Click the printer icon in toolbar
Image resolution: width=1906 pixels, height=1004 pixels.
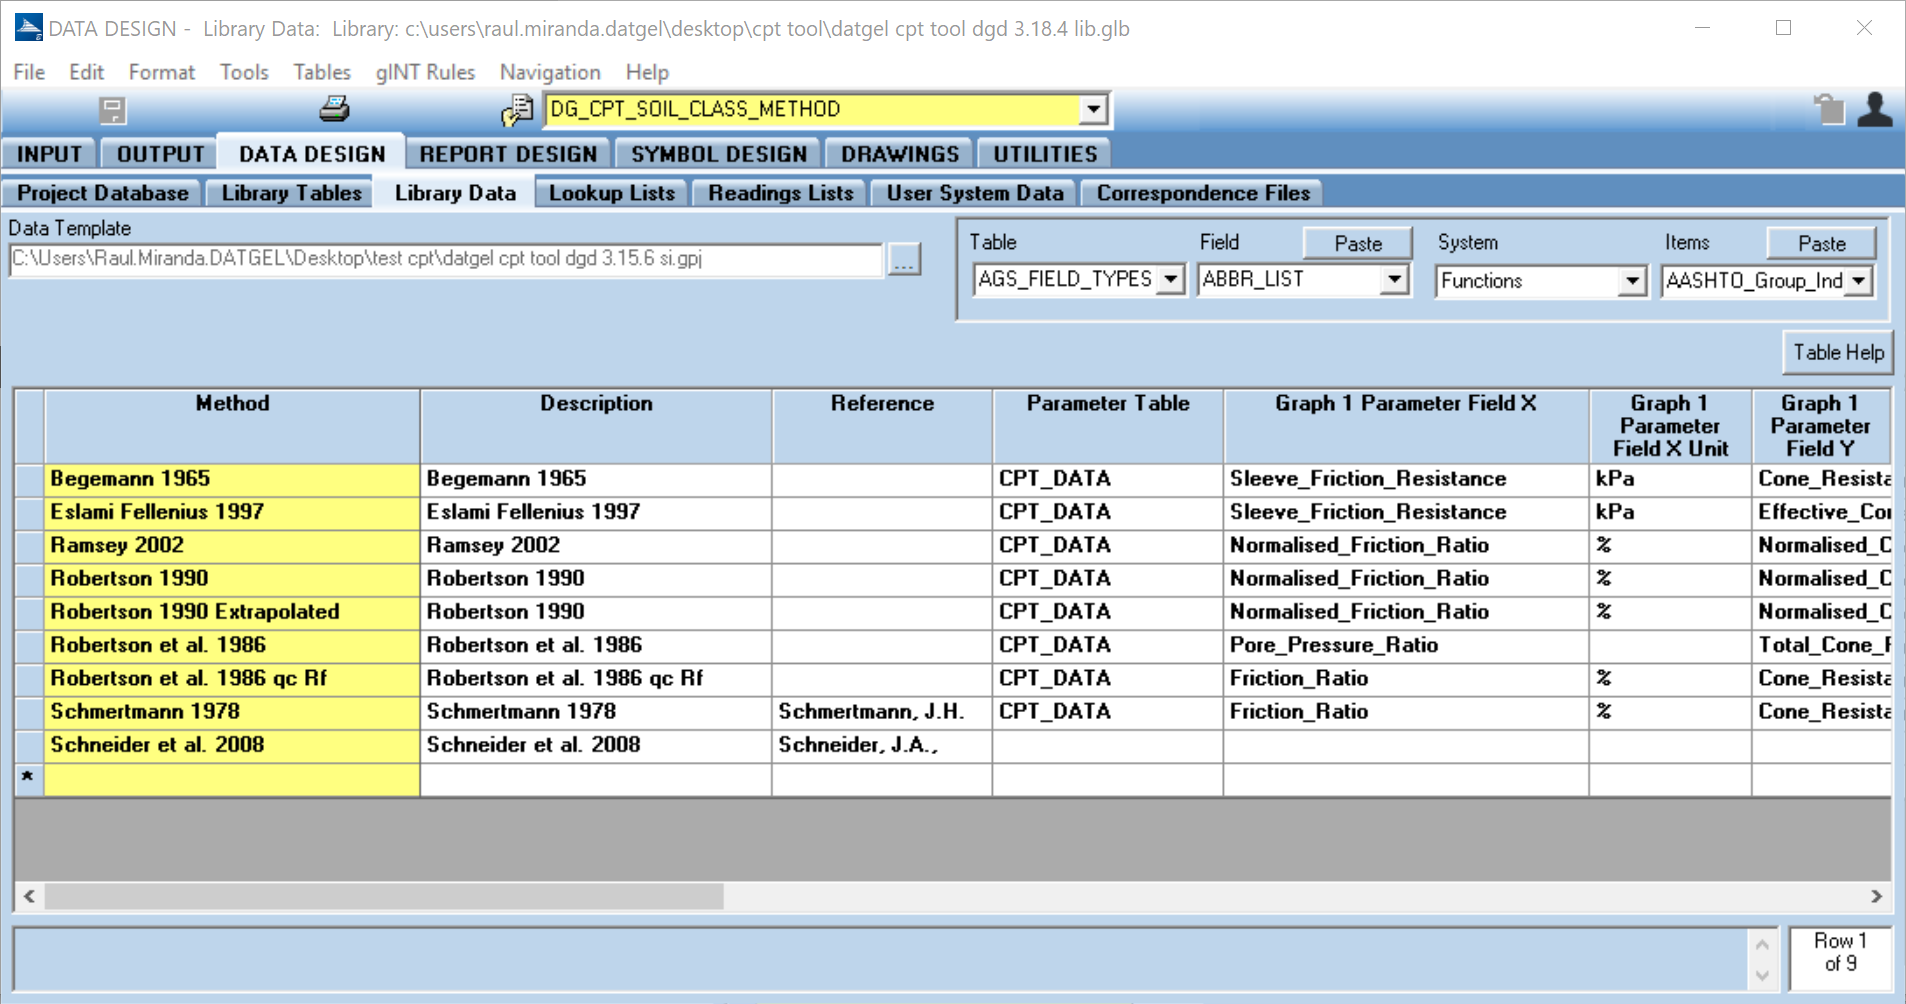[334, 109]
